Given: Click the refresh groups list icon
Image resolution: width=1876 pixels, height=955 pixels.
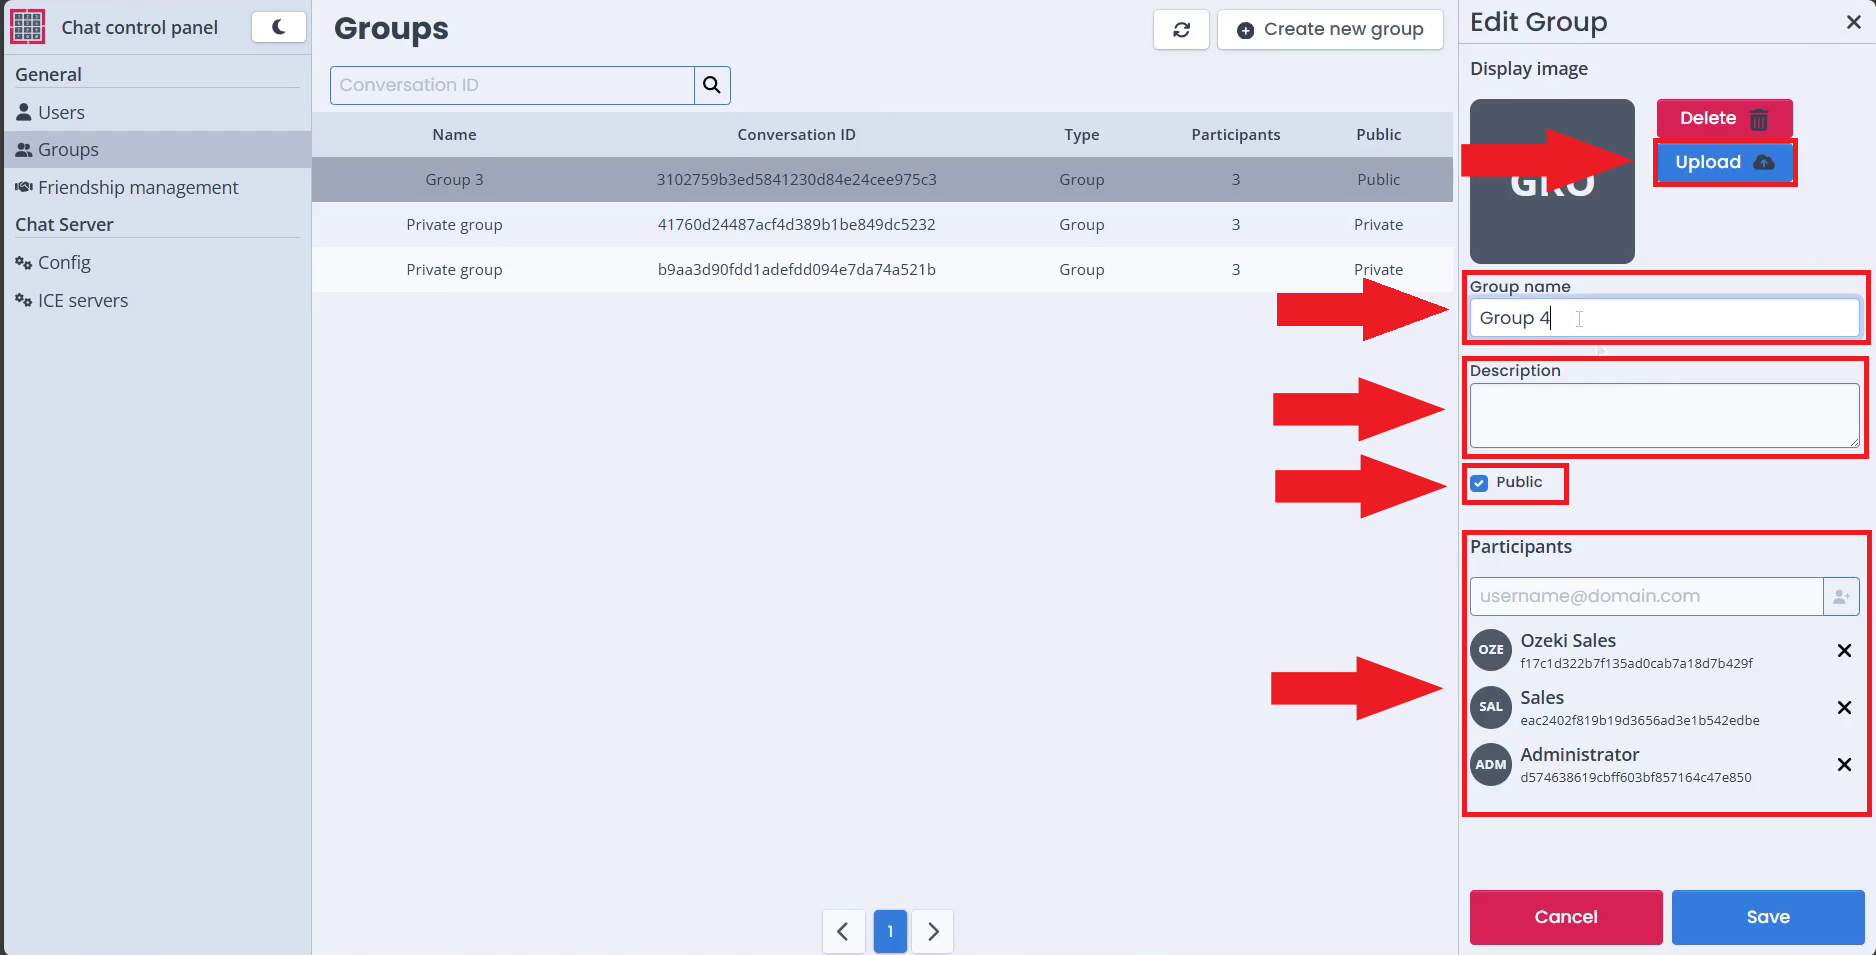Looking at the screenshot, I should [x=1181, y=30].
